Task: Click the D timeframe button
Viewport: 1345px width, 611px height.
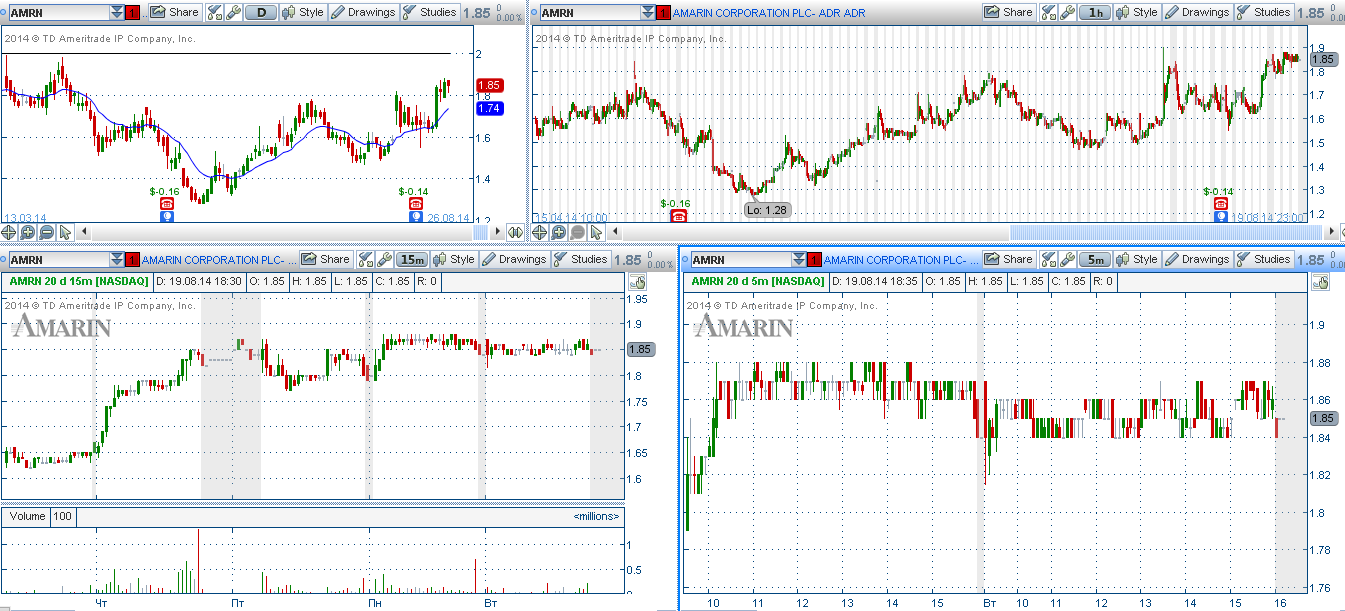Action: pos(261,13)
